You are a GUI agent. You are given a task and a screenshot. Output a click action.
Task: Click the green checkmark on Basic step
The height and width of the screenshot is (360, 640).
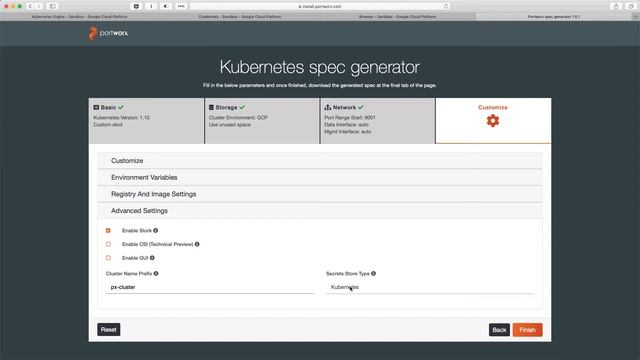(121, 107)
